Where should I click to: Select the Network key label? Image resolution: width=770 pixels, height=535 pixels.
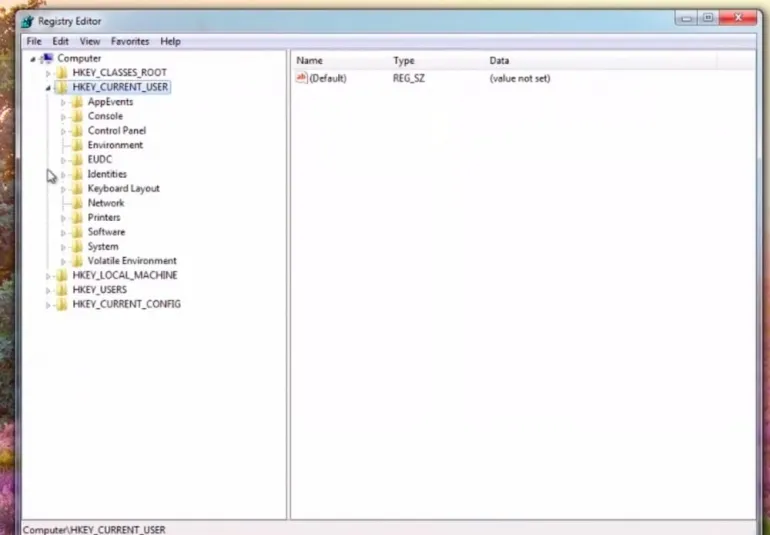point(106,203)
